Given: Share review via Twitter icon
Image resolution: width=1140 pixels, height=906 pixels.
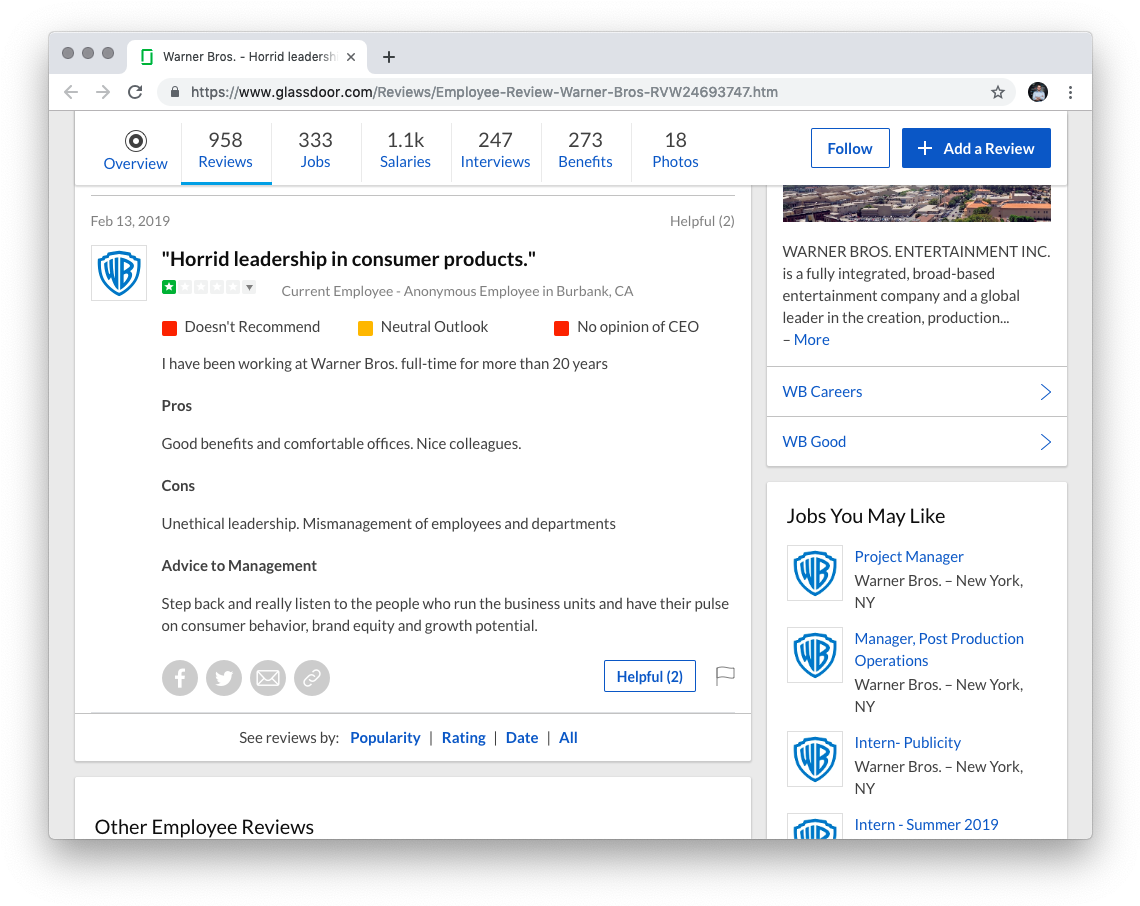Looking at the screenshot, I should (224, 678).
